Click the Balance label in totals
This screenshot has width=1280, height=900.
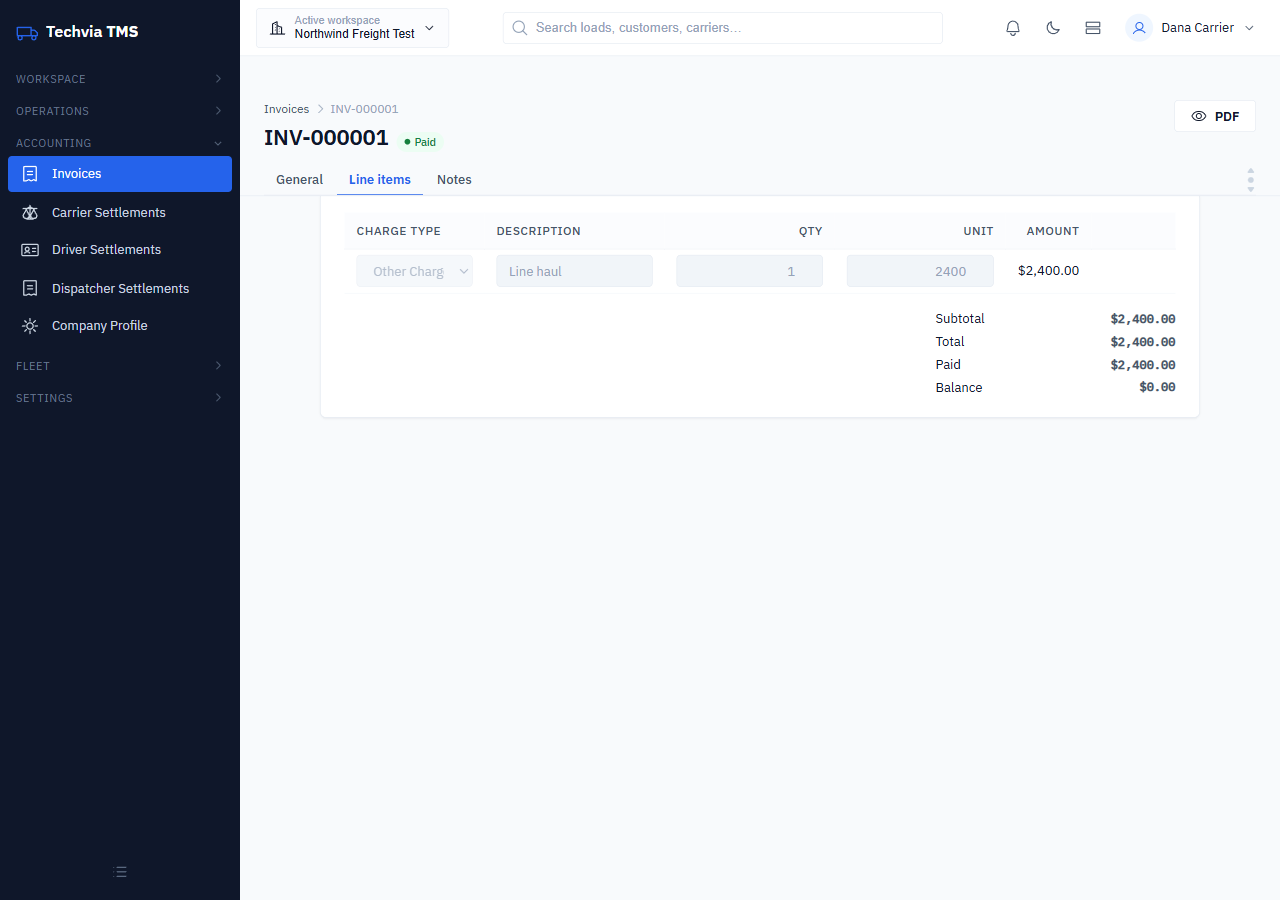coord(959,388)
